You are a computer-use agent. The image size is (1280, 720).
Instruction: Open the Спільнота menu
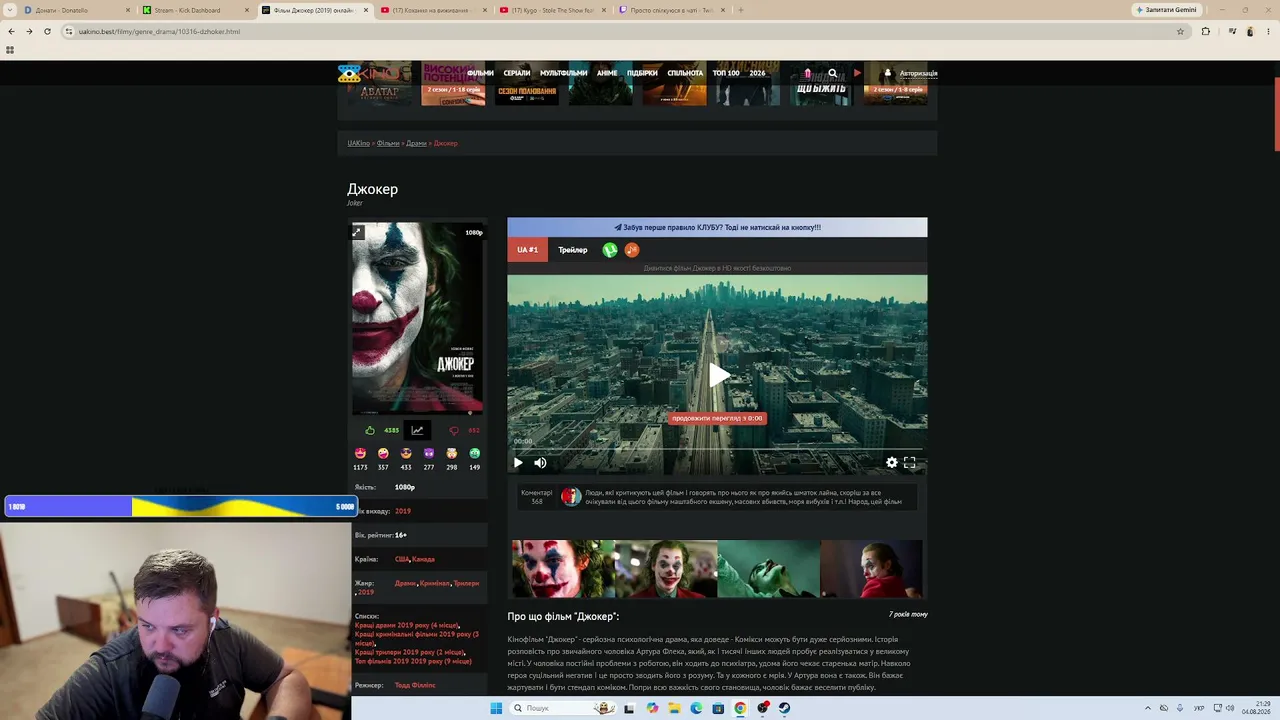tap(685, 73)
